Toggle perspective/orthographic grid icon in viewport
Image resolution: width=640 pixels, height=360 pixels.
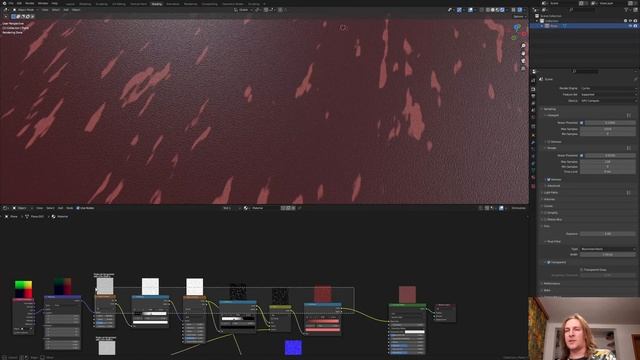(x=523, y=68)
